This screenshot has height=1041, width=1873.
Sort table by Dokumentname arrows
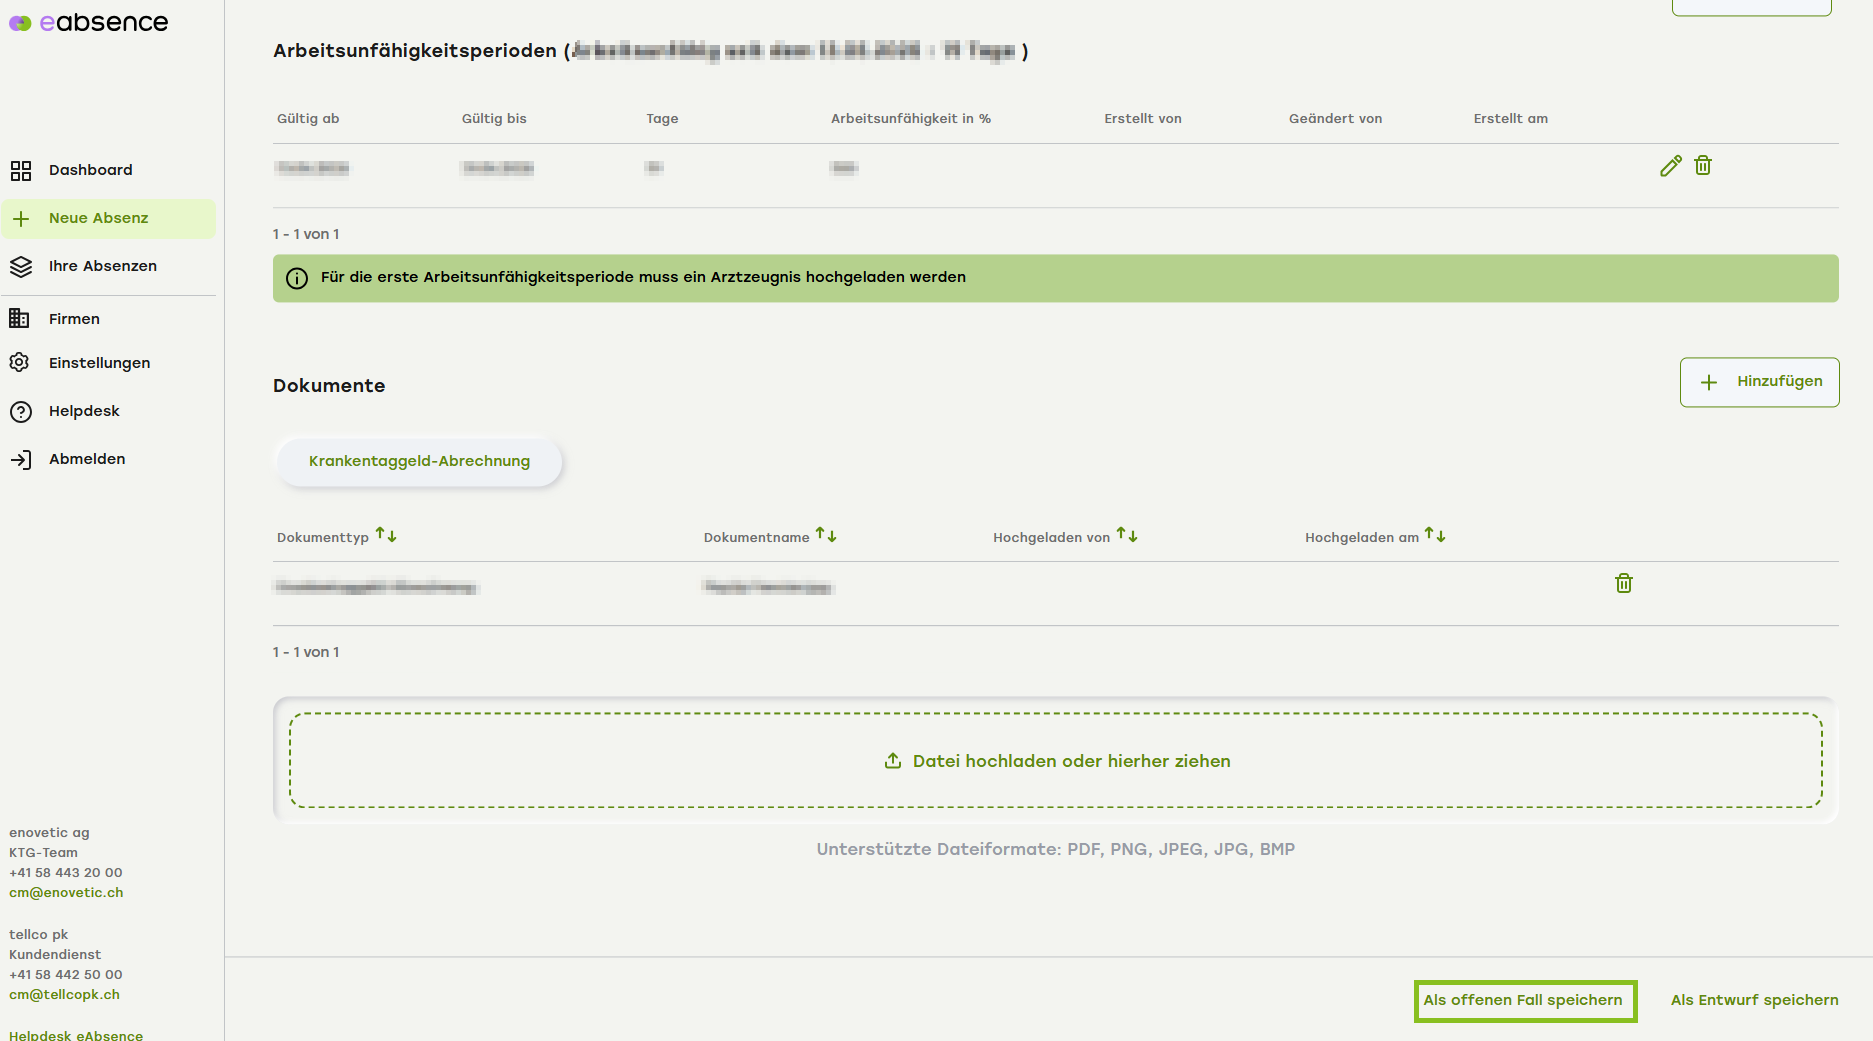click(x=826, y=536)
